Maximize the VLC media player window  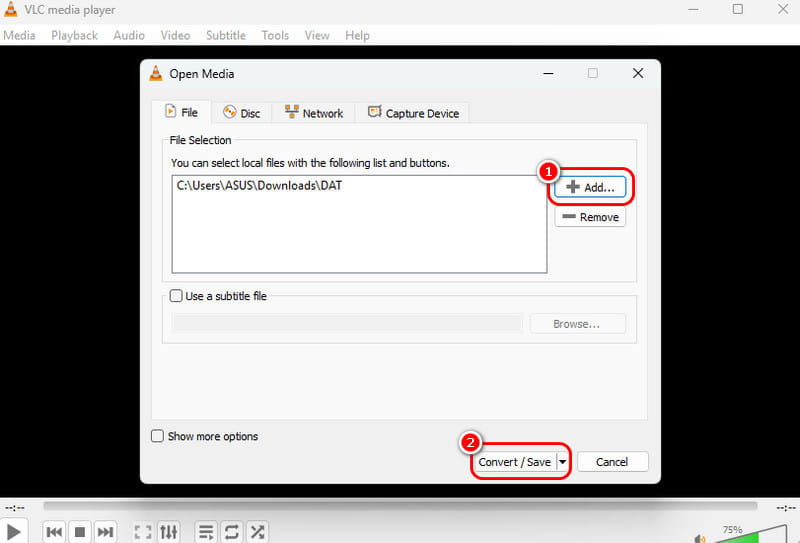click(738, 9)
